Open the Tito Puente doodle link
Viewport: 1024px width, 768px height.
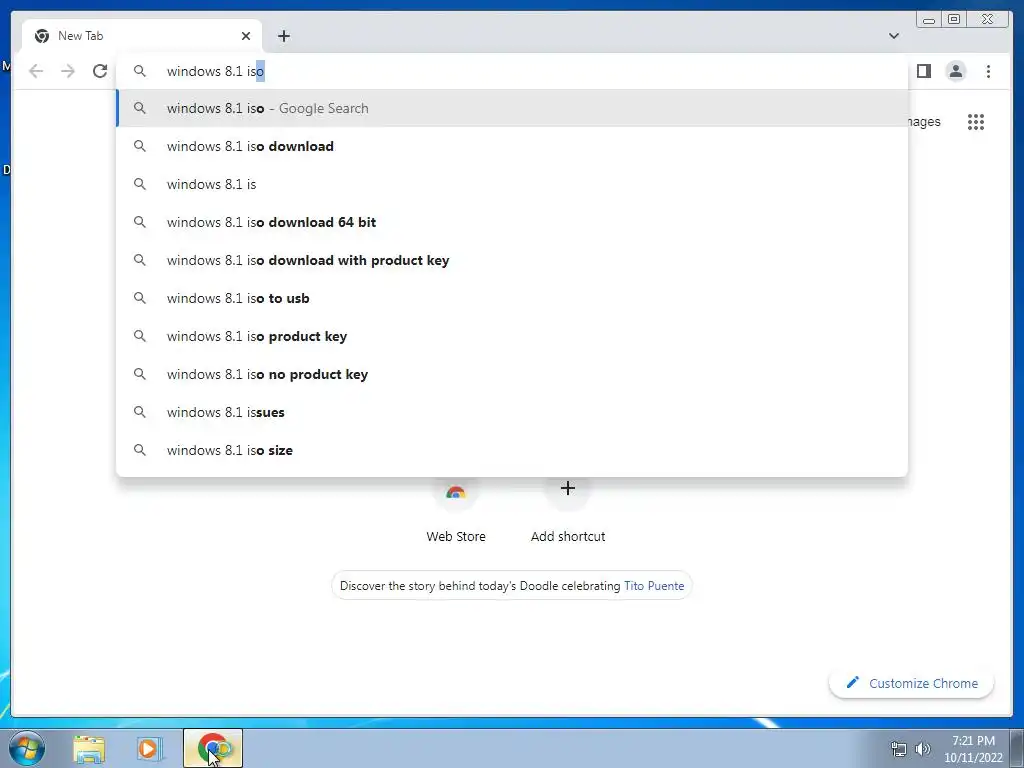click(654, 586)
